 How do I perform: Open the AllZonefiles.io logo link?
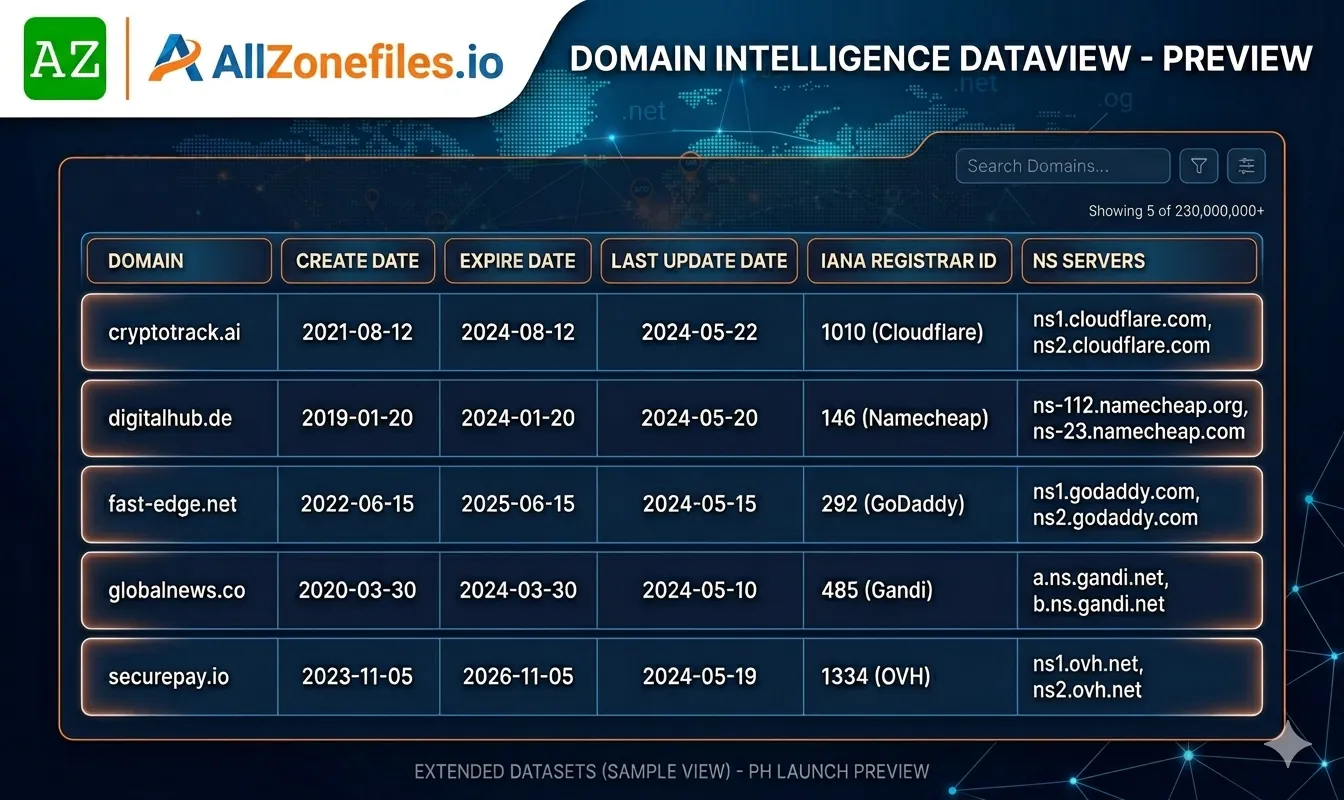pyautogui.click(x=325, y=60)
